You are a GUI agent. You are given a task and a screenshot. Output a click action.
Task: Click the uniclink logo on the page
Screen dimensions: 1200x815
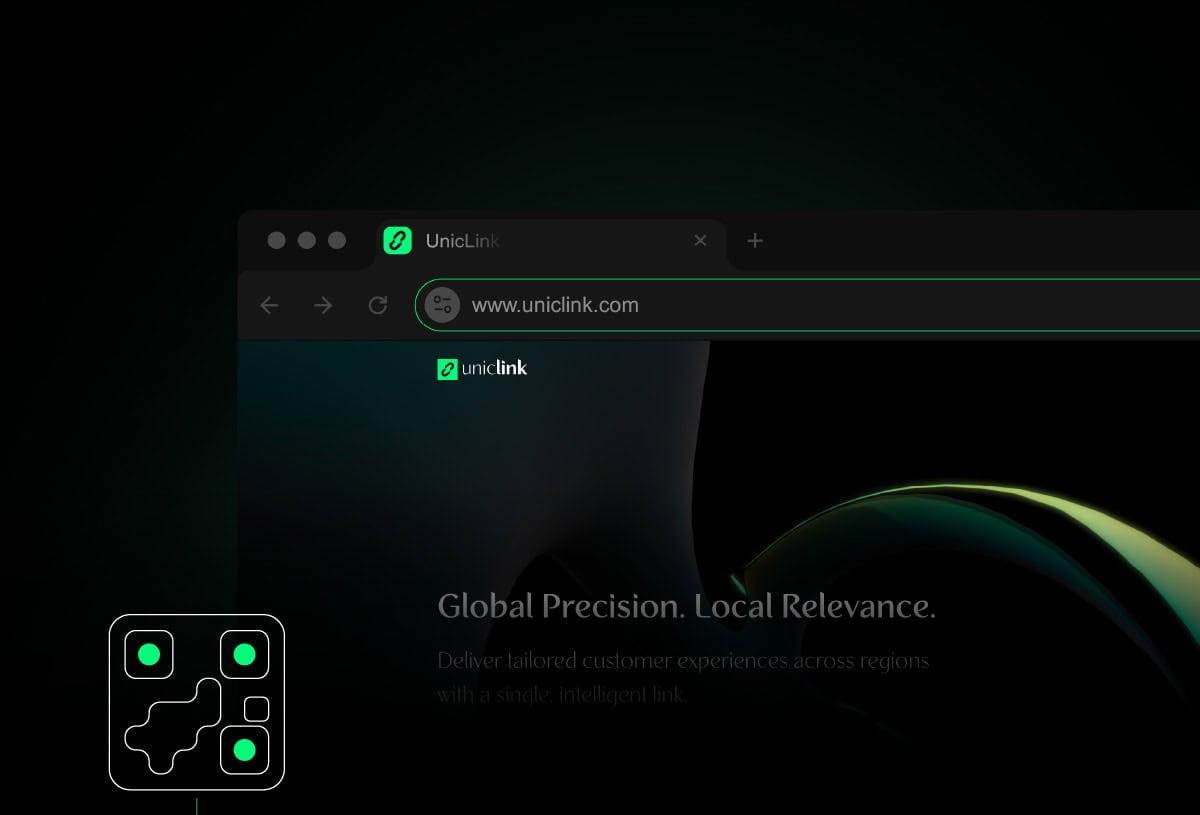point(482,369)
